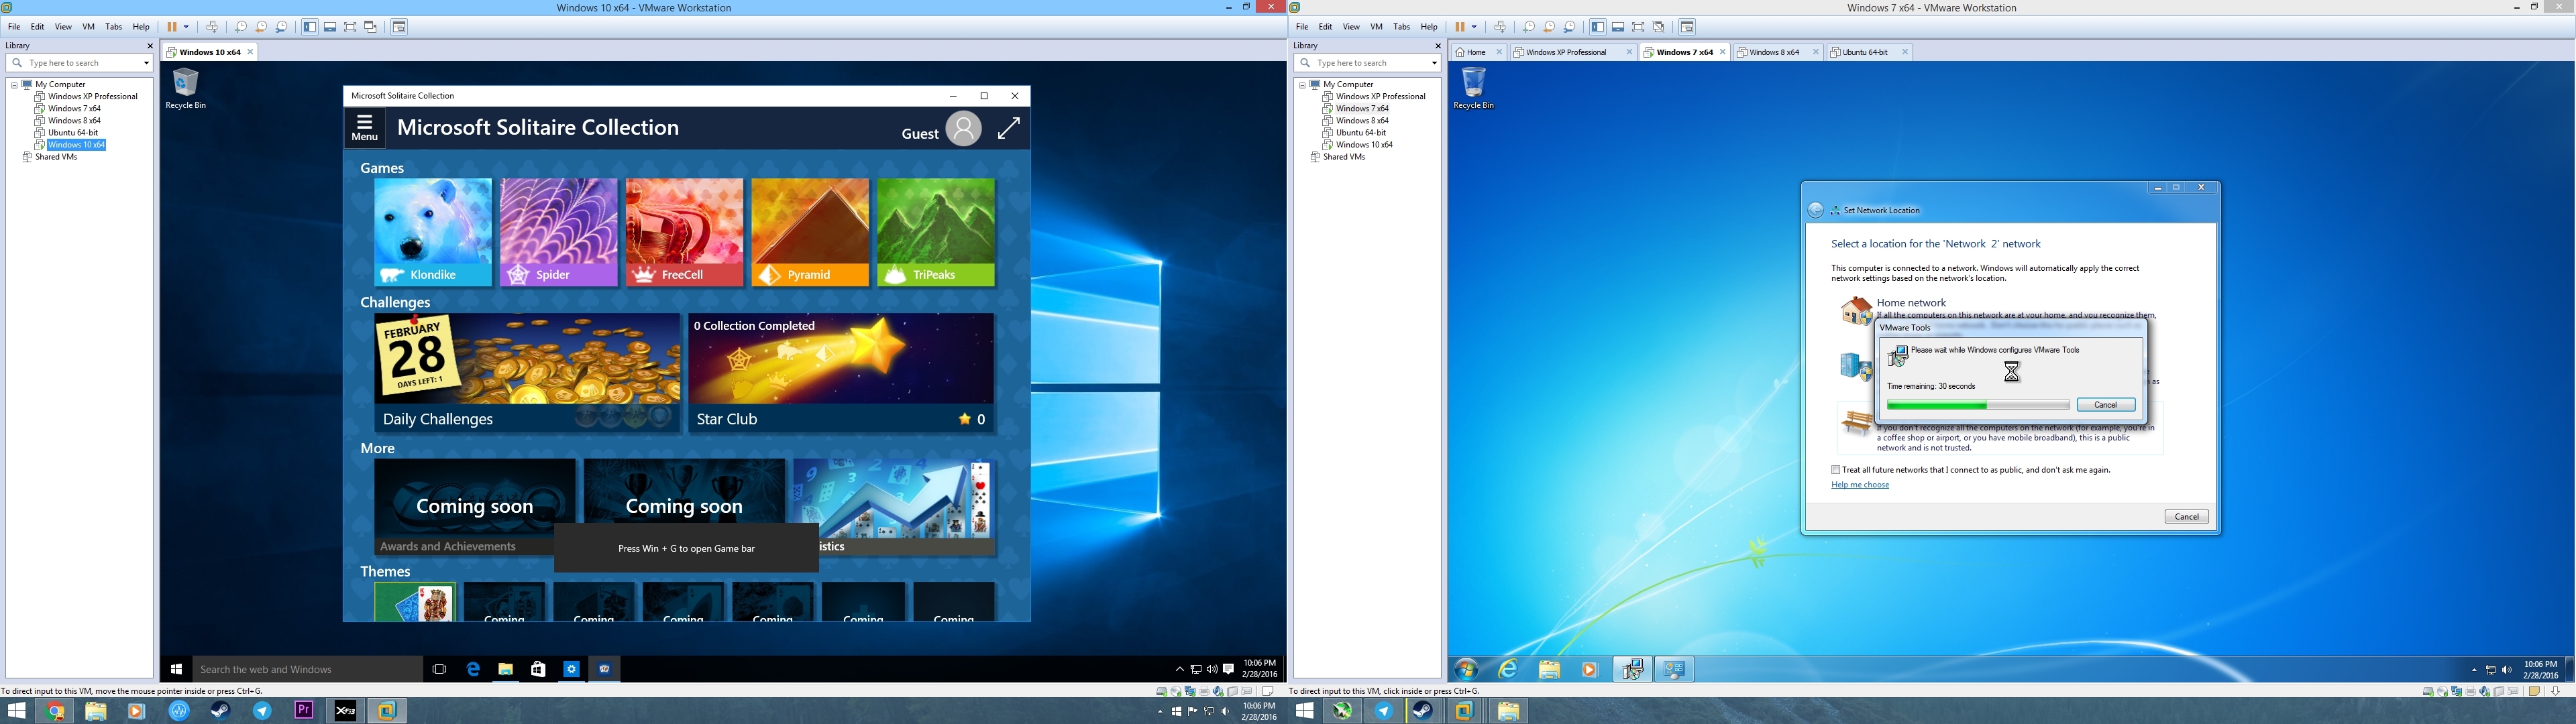The image size is (2576, 724).
Task: Collapse My Computer tree in left library
Action: (15, 85)
